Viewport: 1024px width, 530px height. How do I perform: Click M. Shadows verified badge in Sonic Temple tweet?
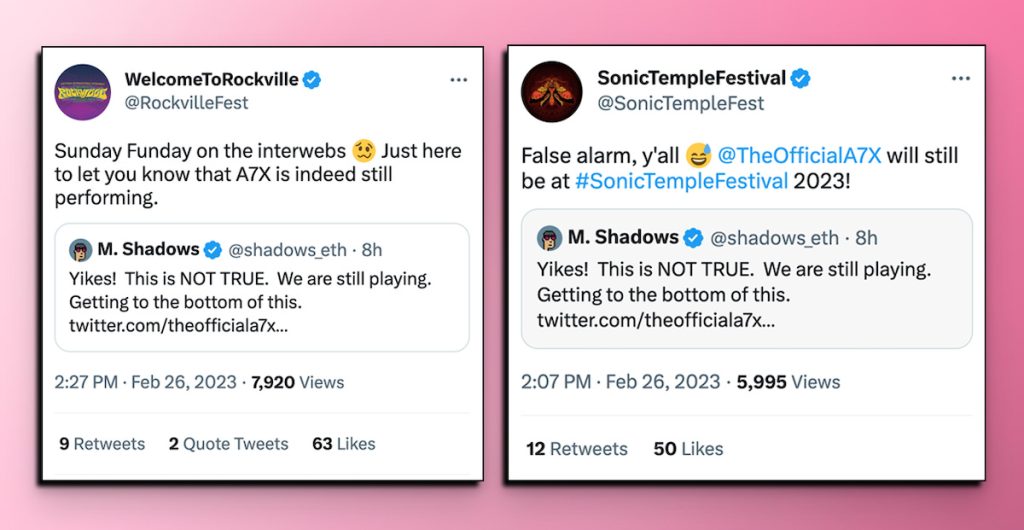point(693,238)
